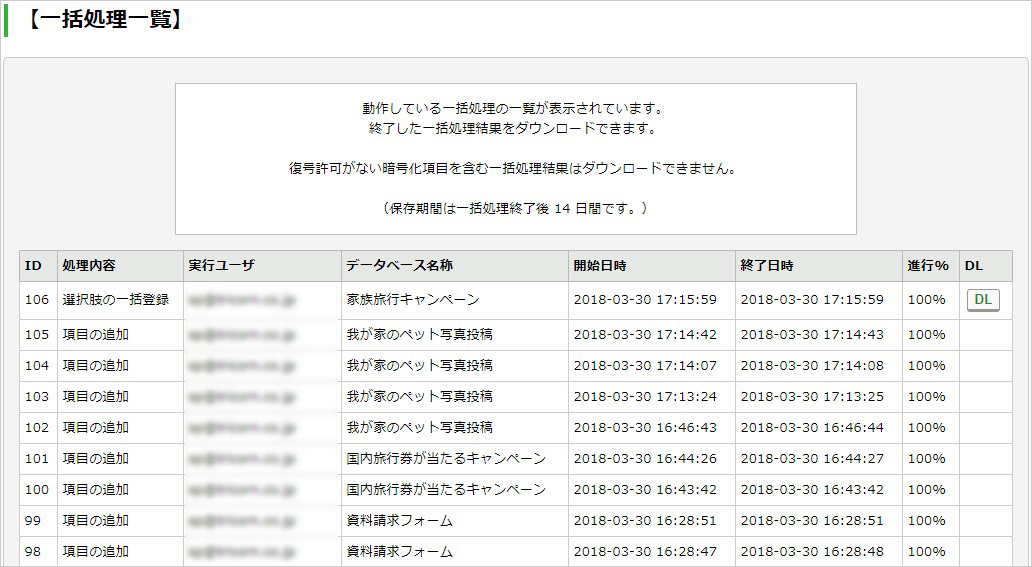Click end time 2018-03-30 16:46:44

click(x=812, y=427)
